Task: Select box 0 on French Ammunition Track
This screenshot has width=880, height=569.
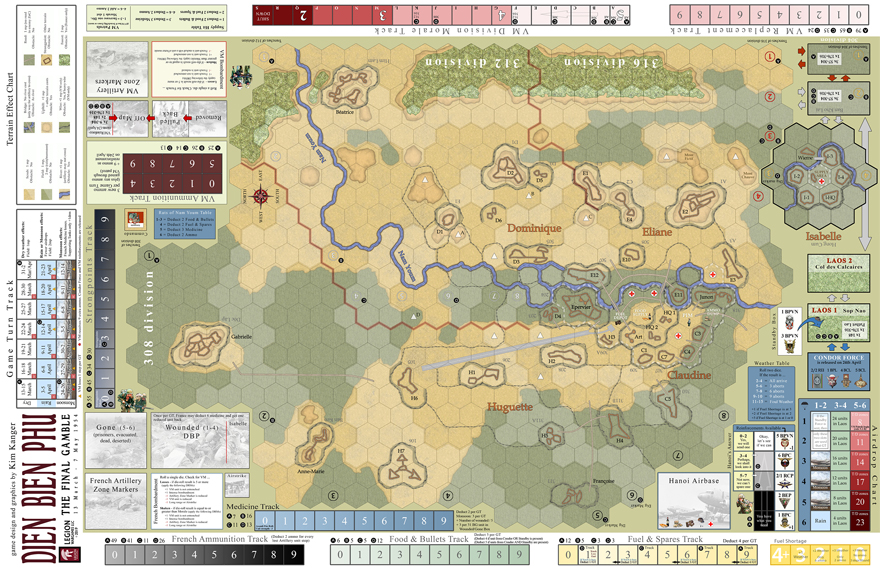Action: click(x=114, y=554)
